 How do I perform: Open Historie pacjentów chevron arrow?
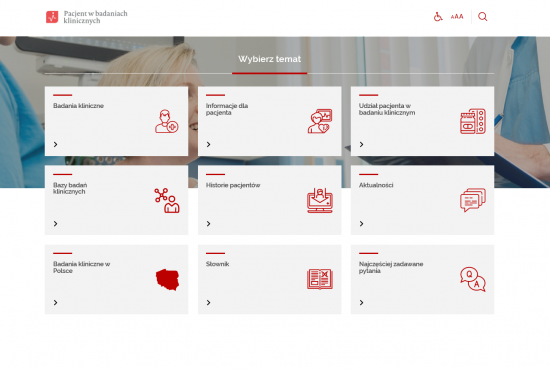click(208, 223)
